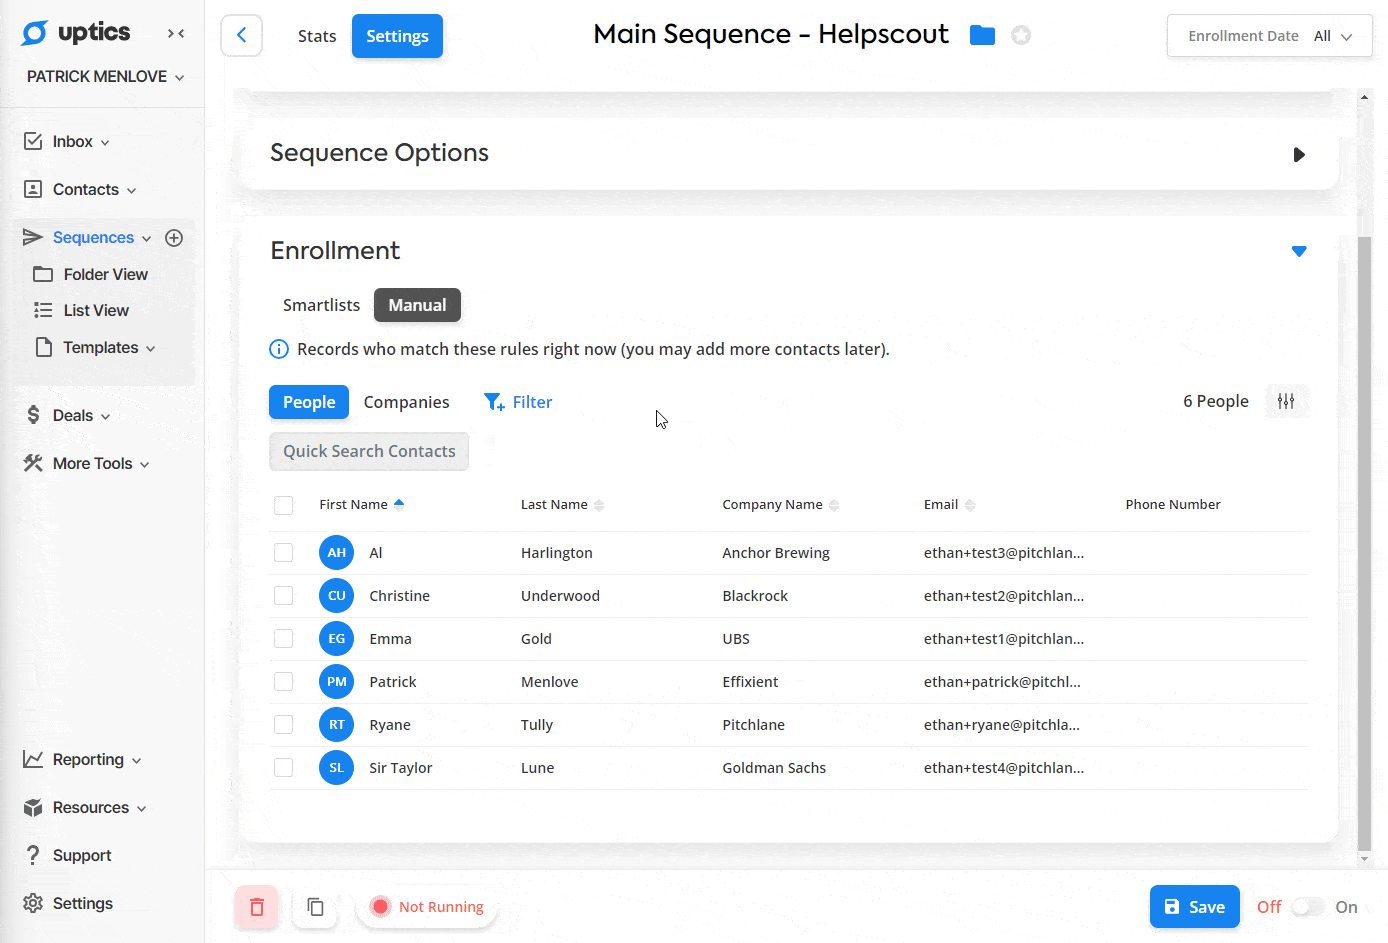Select the Settings tab at the top
This screenshot has height=943, width=1388.
(x=397, y=36)
